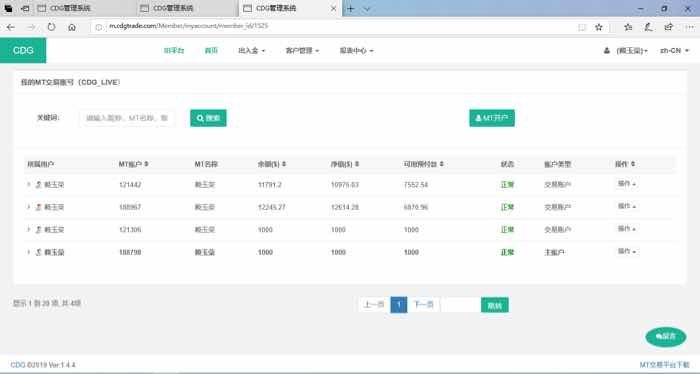Reload the page with the refresh icon
Viewport: 700px width, 374px height.
[x=51, y=27]
